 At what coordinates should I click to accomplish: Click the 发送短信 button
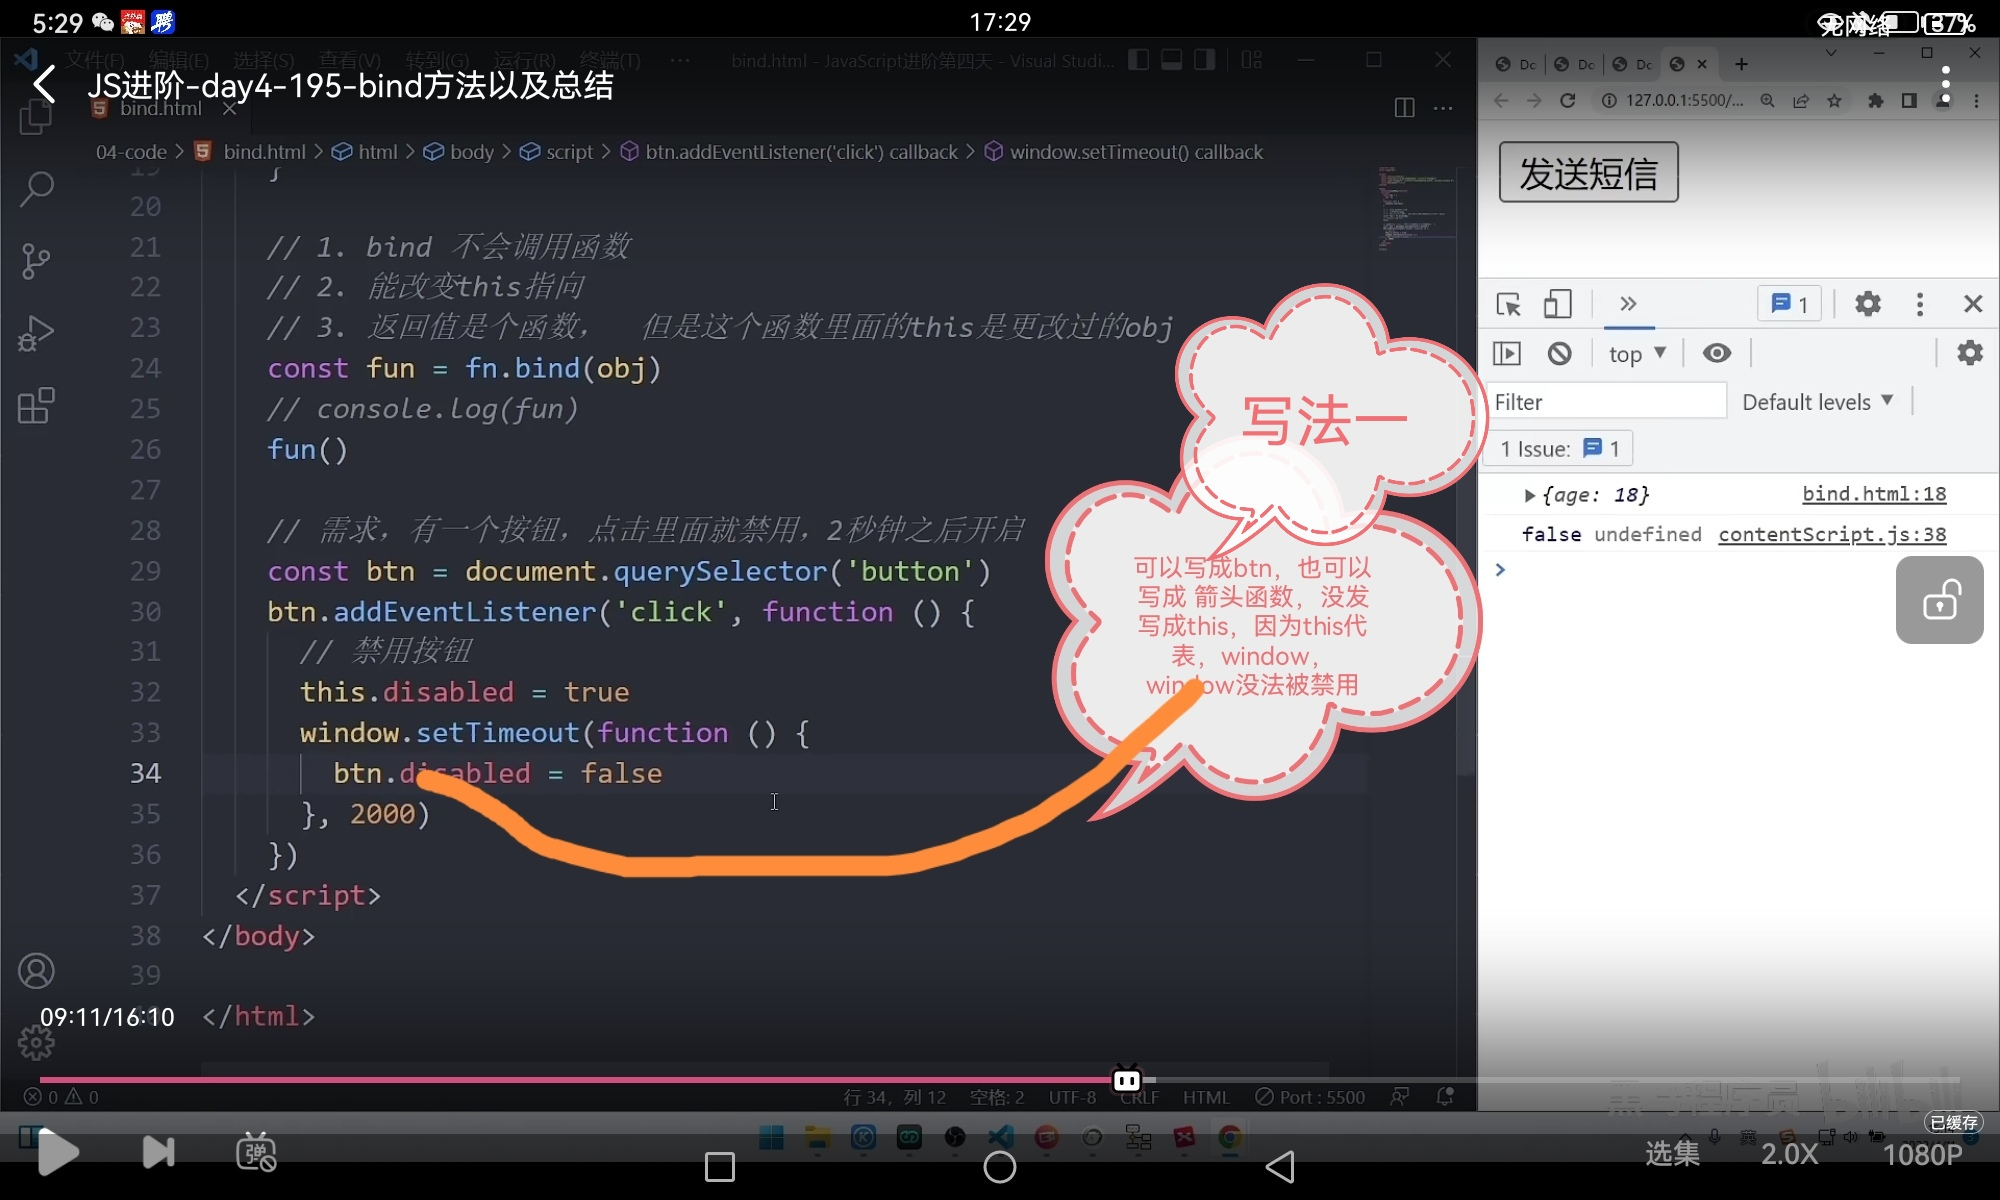tap(1588, 173)
